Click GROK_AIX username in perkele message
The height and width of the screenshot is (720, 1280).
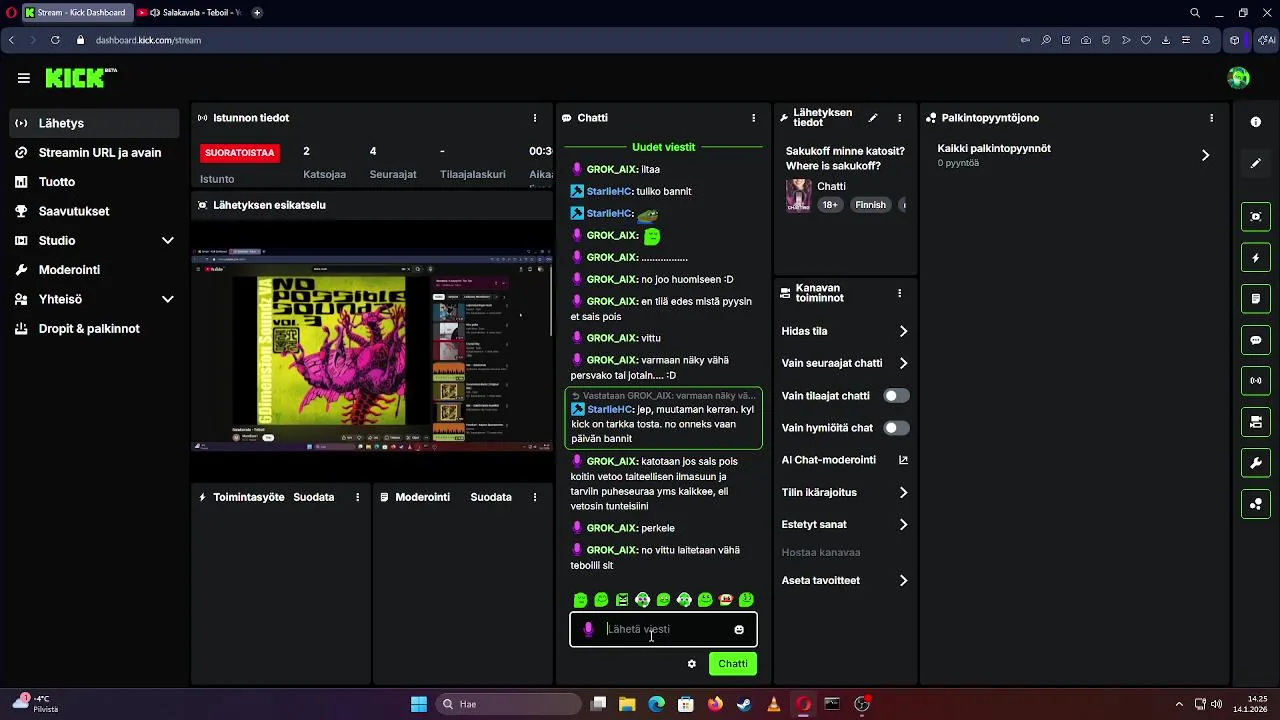[612, 528]
